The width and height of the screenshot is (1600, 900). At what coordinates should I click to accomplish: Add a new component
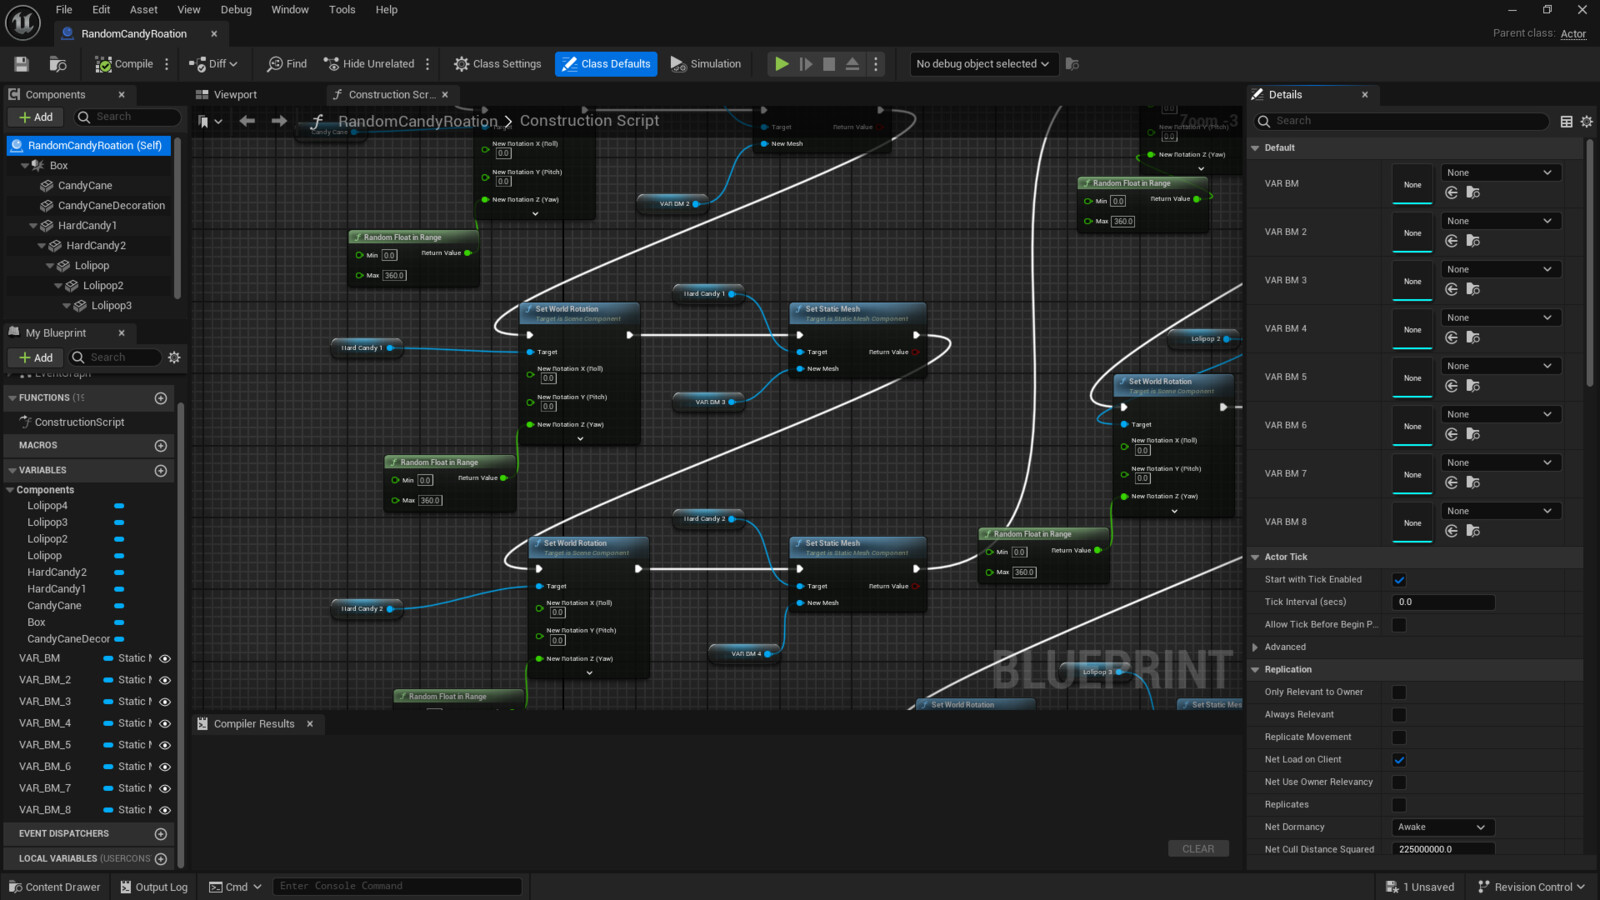[x=36, y=117]
